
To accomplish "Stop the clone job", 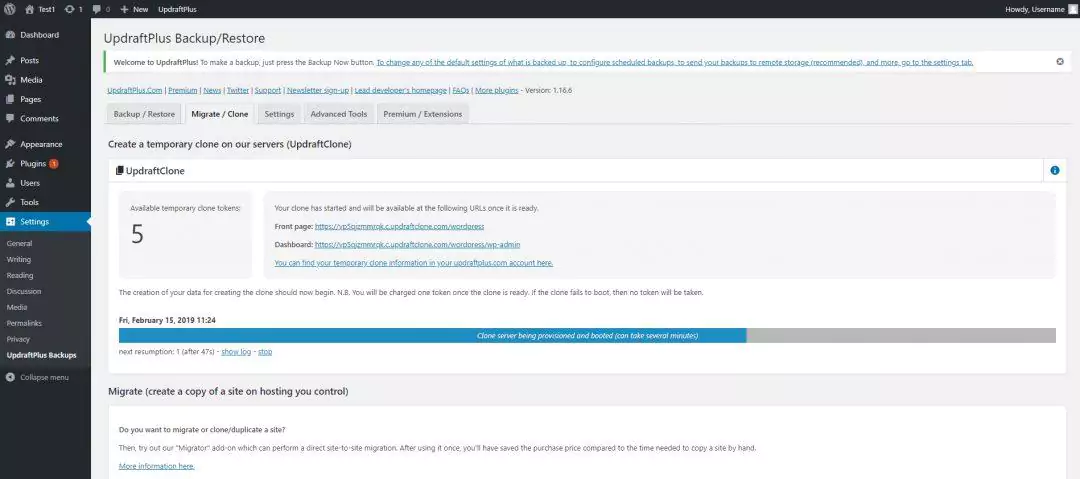I will pos(265,351).
